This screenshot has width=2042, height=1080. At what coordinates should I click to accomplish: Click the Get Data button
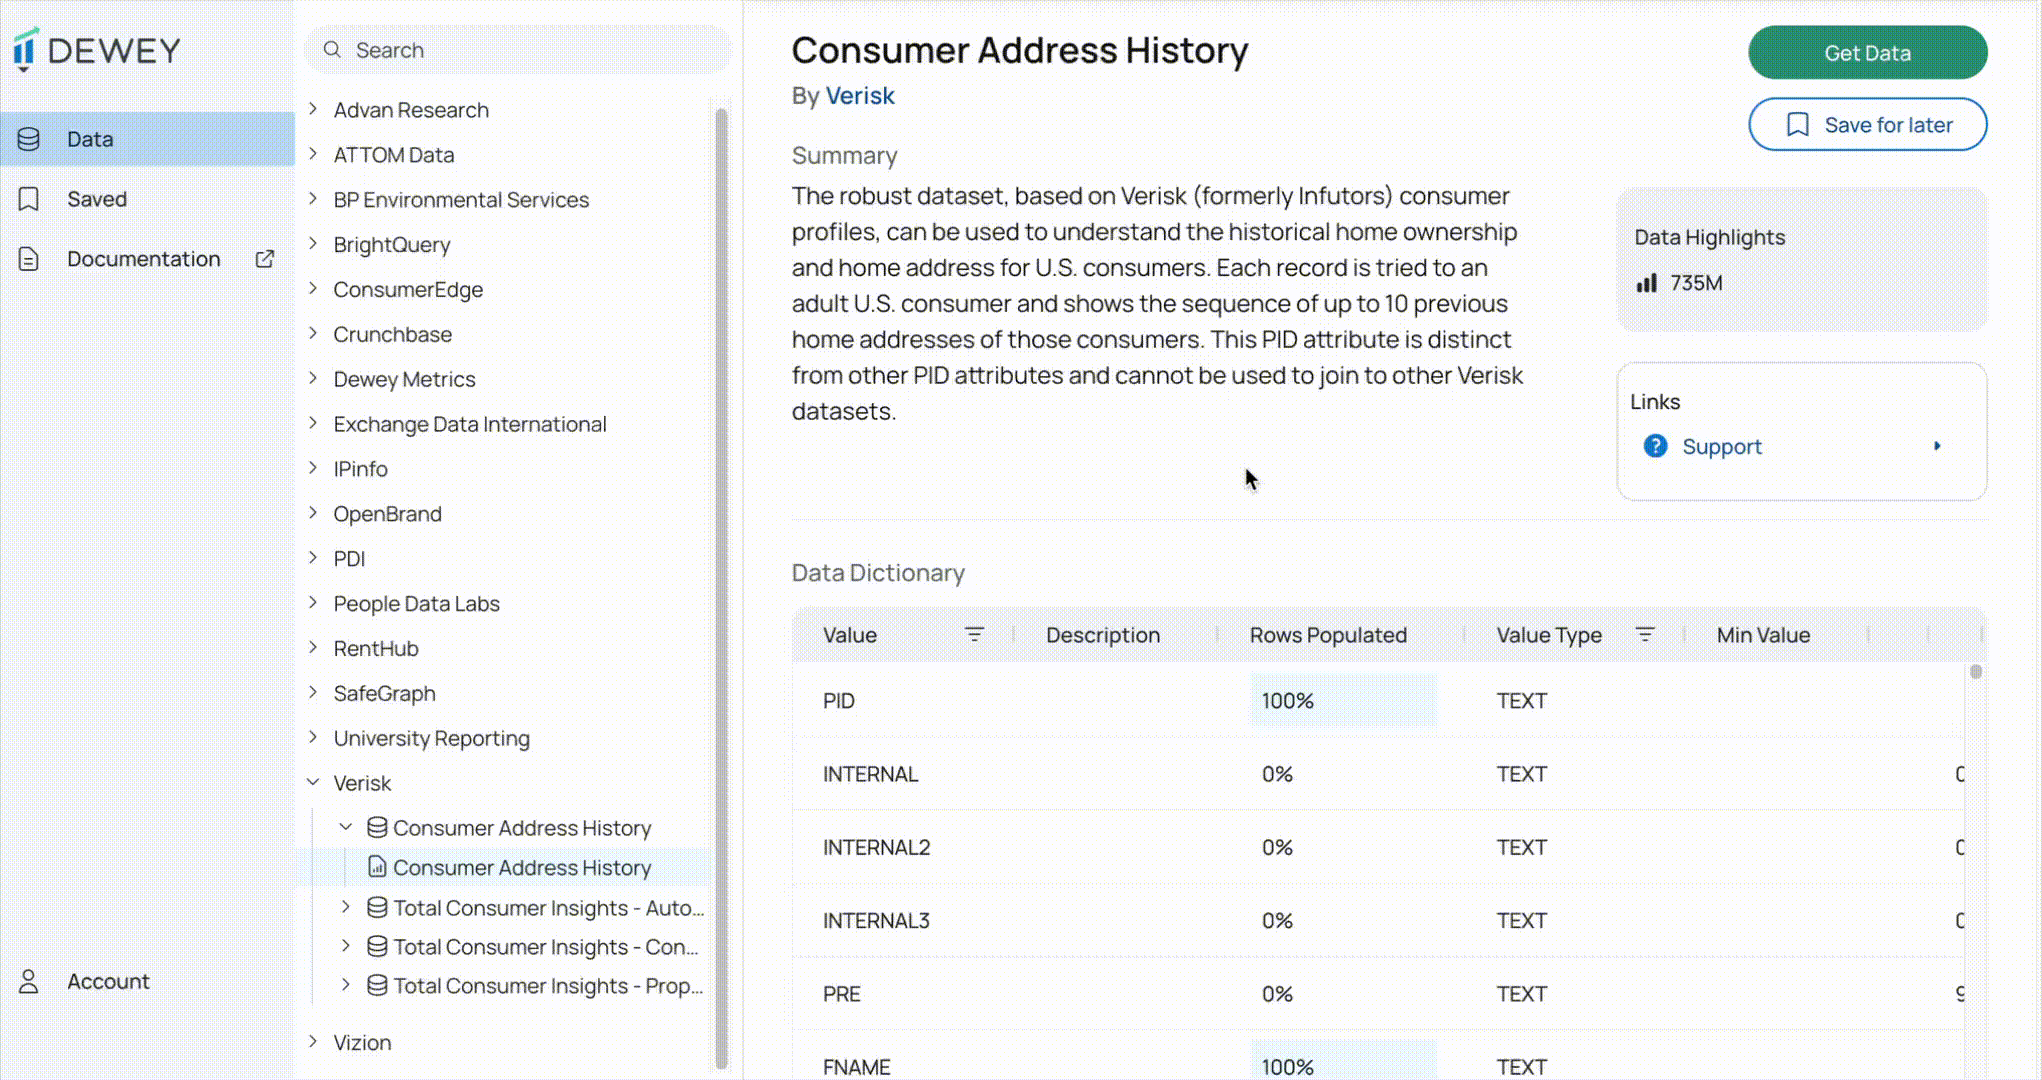coord(1868,53)
